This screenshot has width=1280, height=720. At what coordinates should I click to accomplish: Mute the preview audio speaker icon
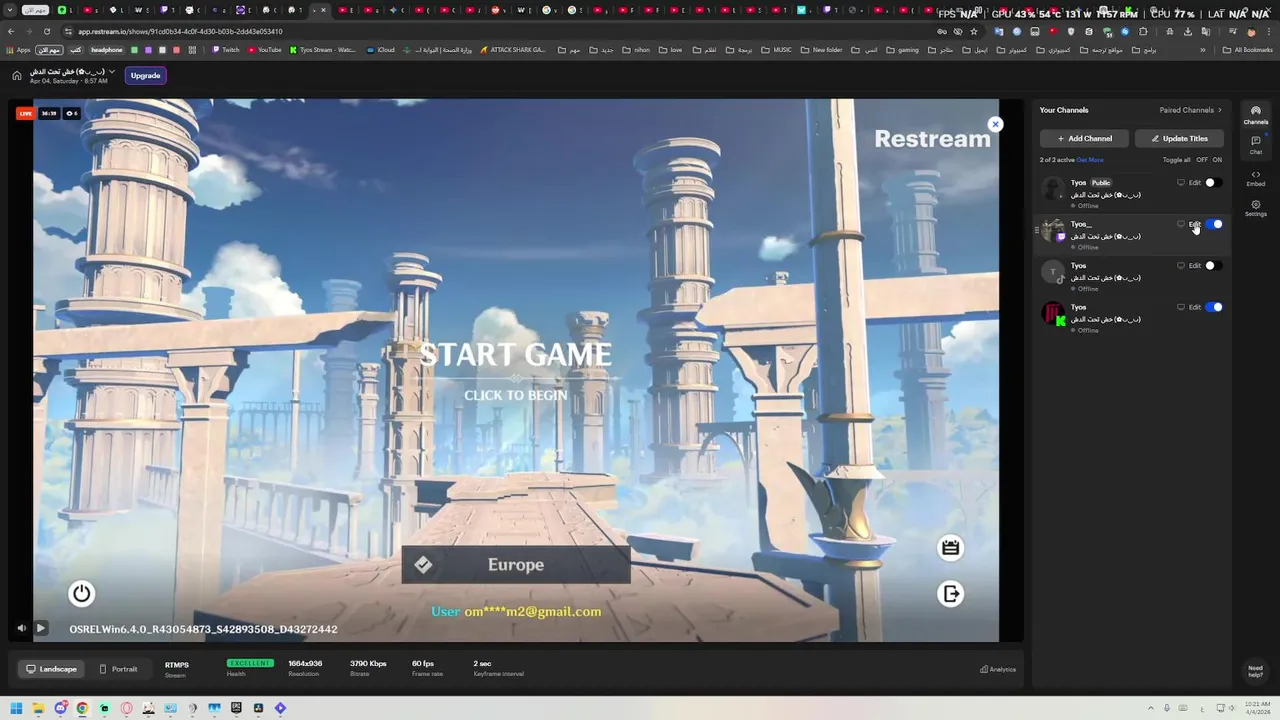click(21, 628)
